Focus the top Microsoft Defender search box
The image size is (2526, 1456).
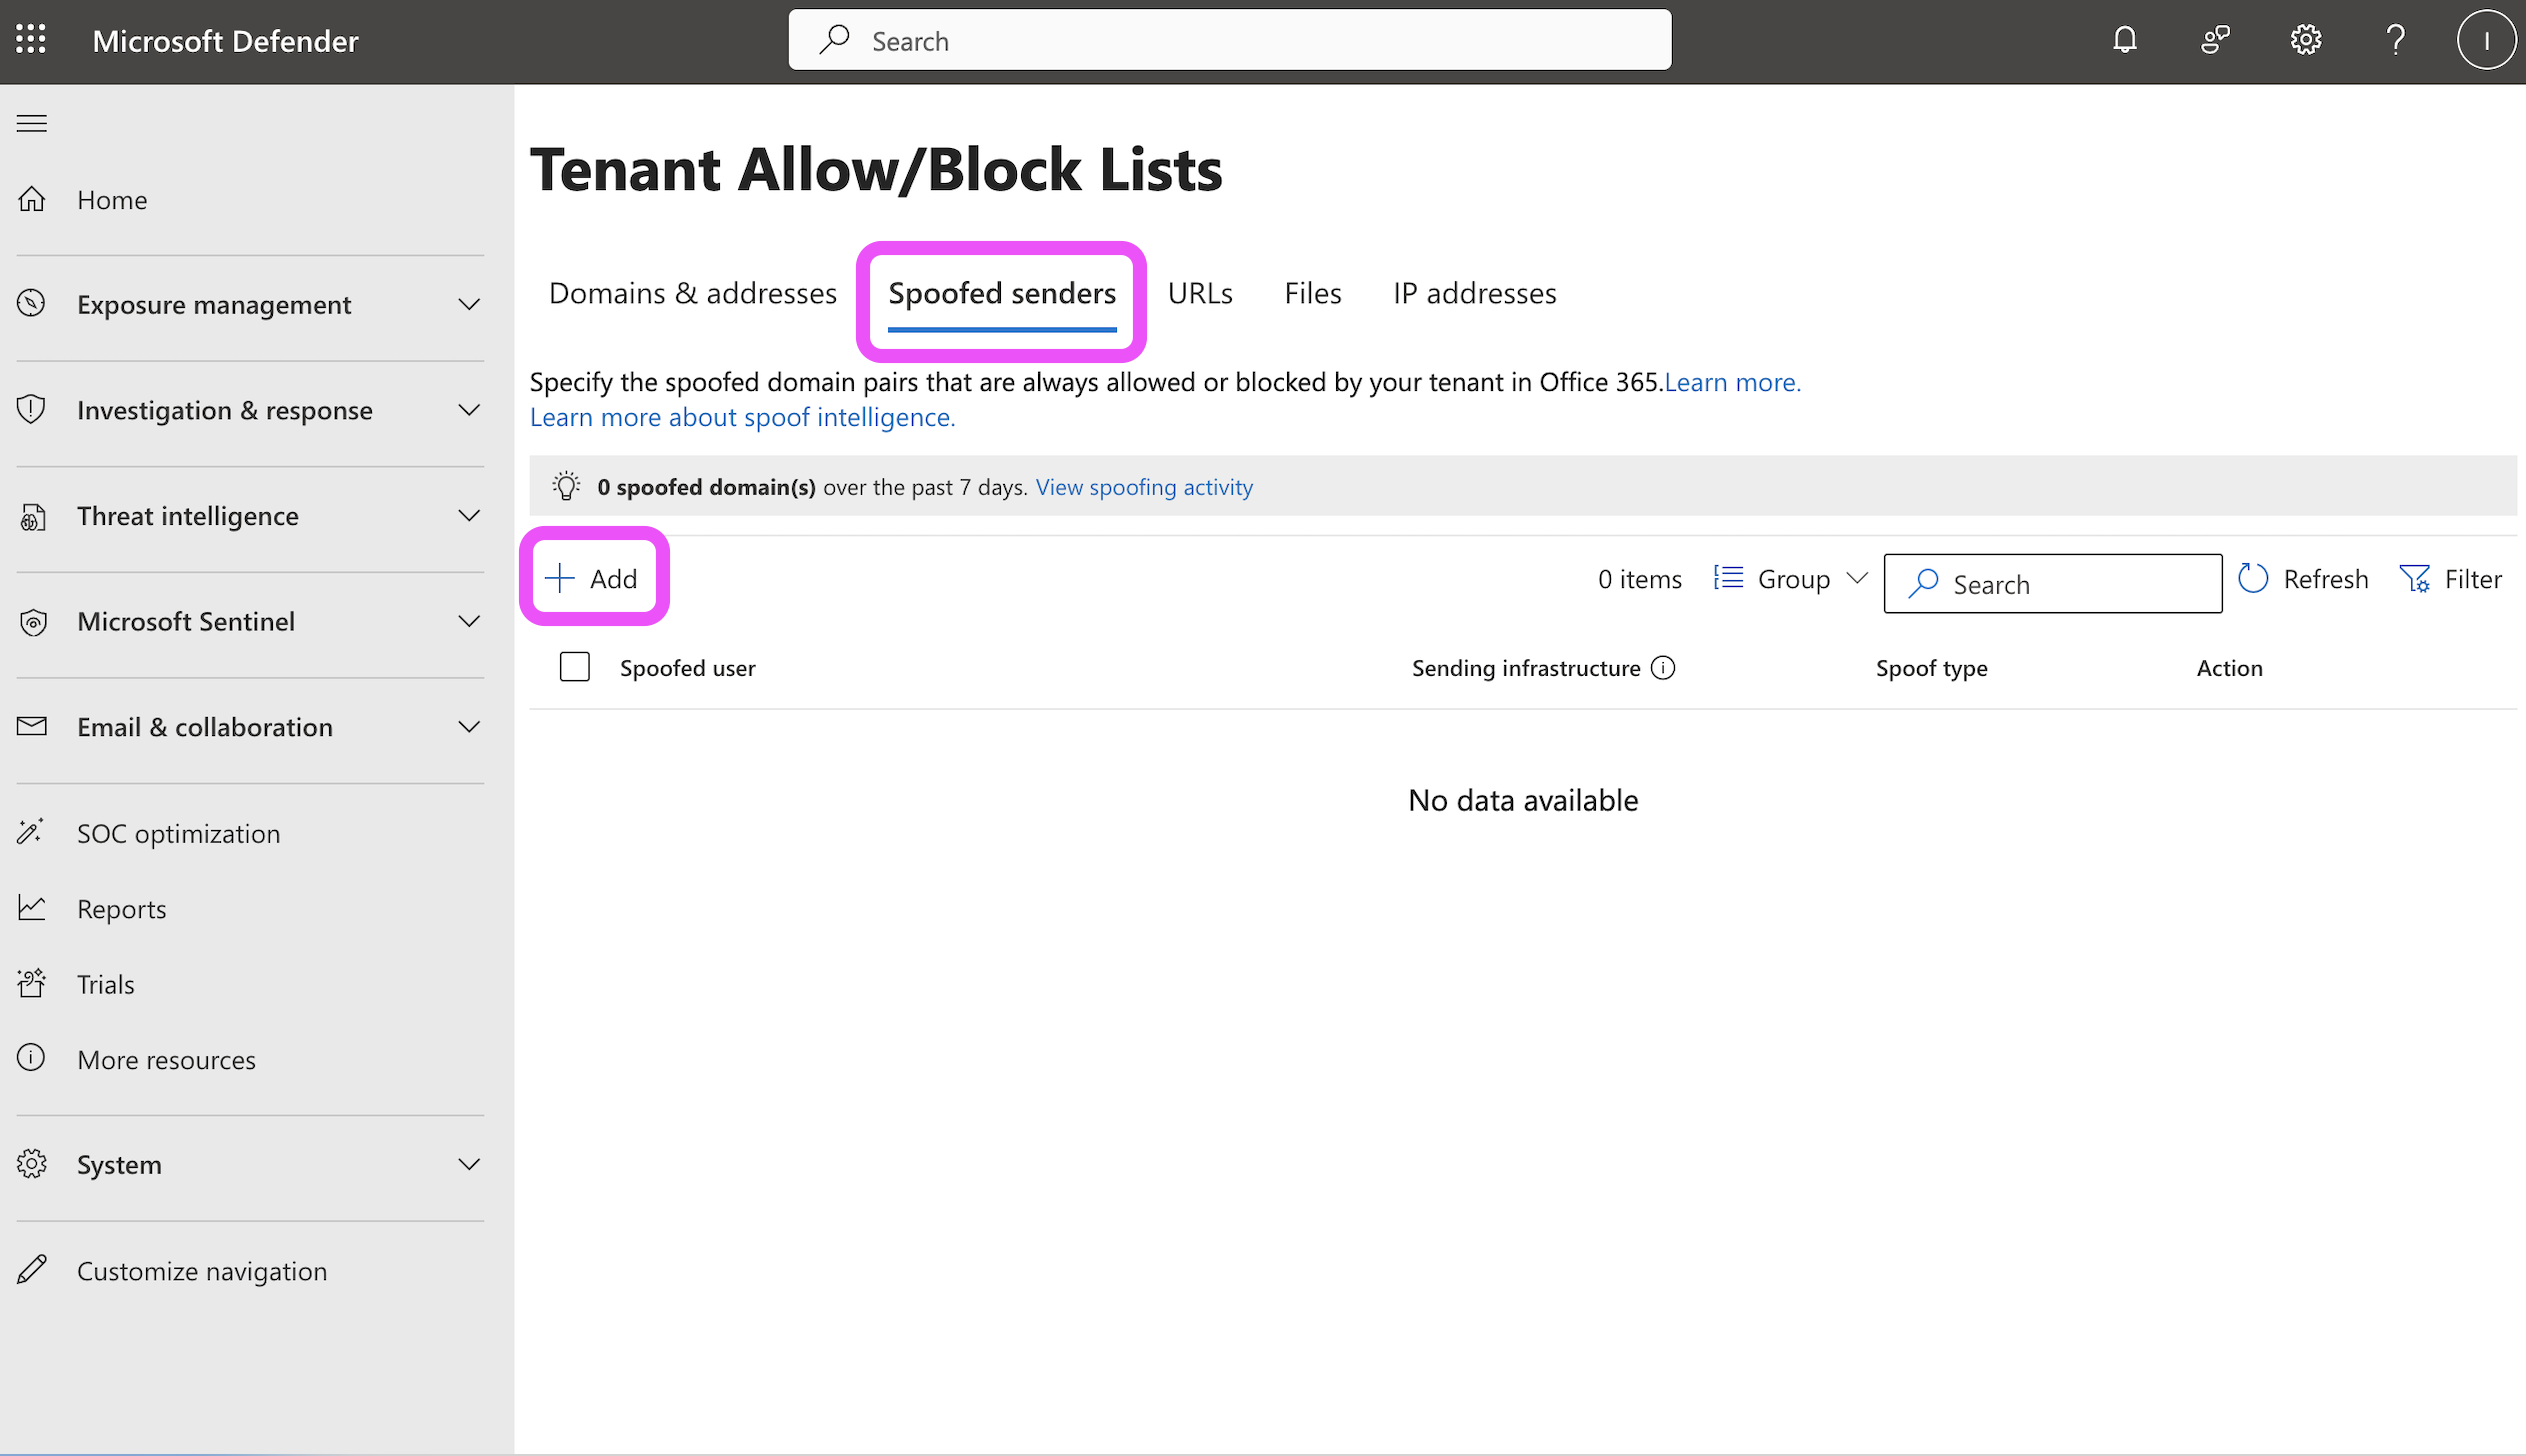[x=1230, y=40]
